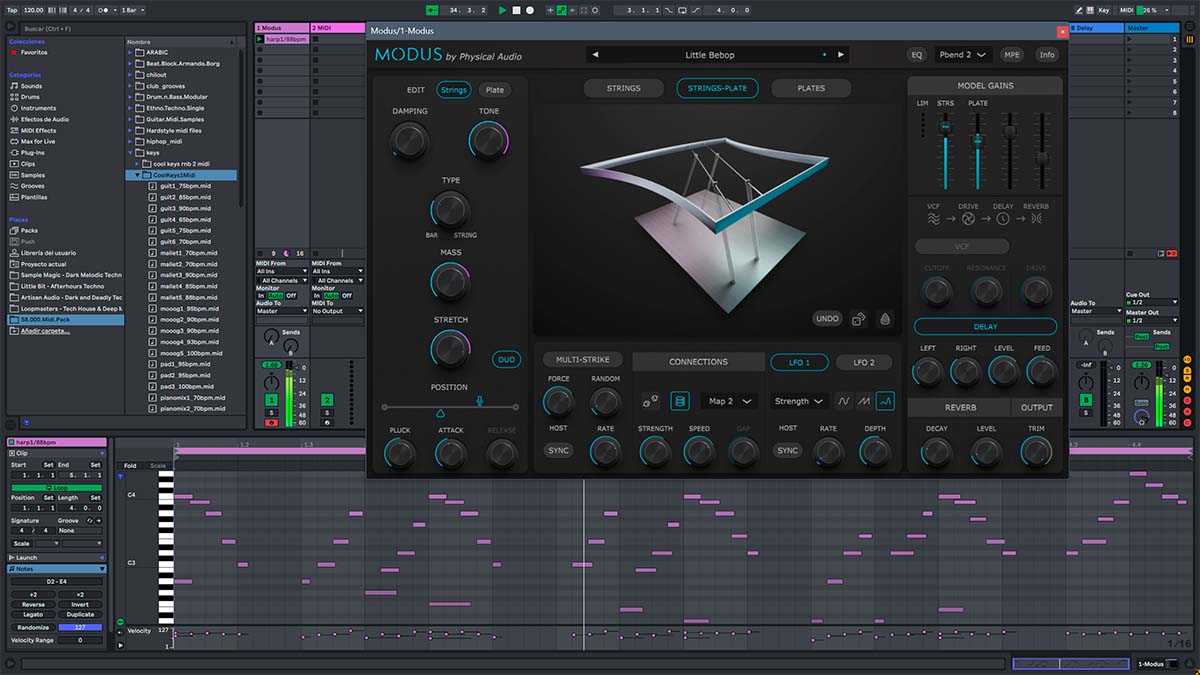Open the Modus Info button
The width and height of the screenshot is (1200, 675).
pyautogui.click(x=1047, y=55)
